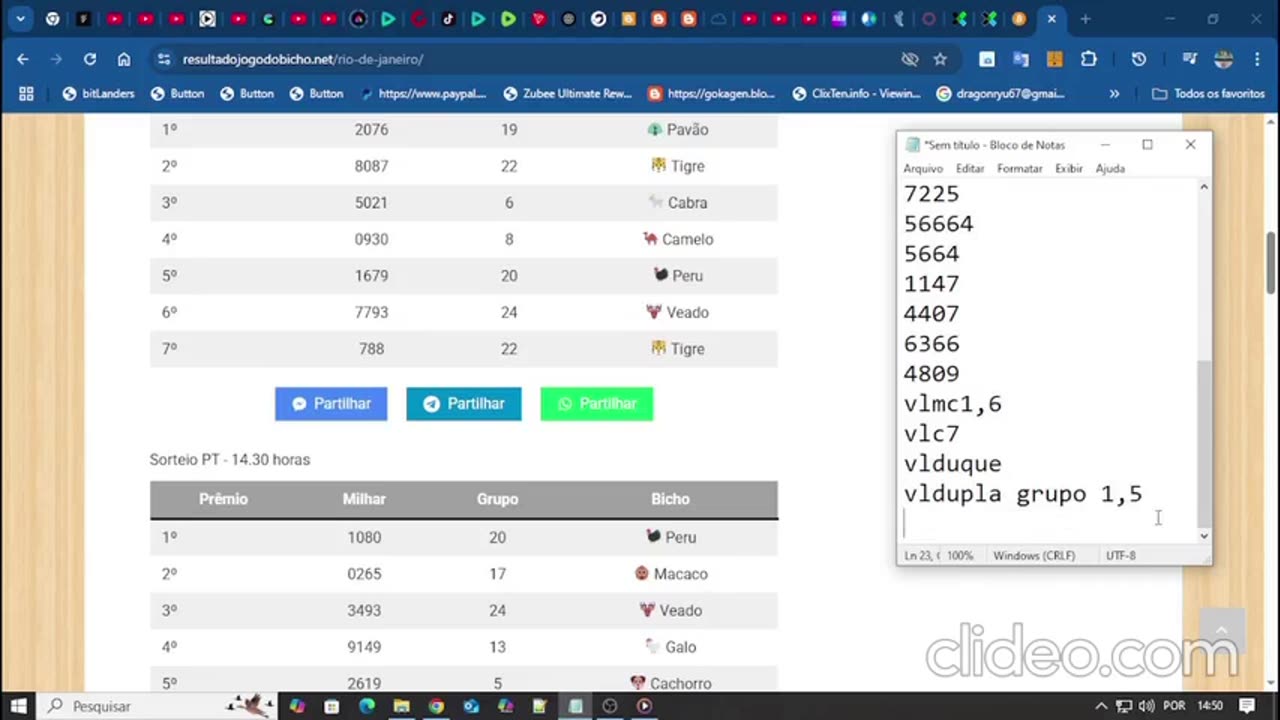Open the Windows Start menu
The width and height of the screenshot is (1280, 720).
(x=18, y=706)
